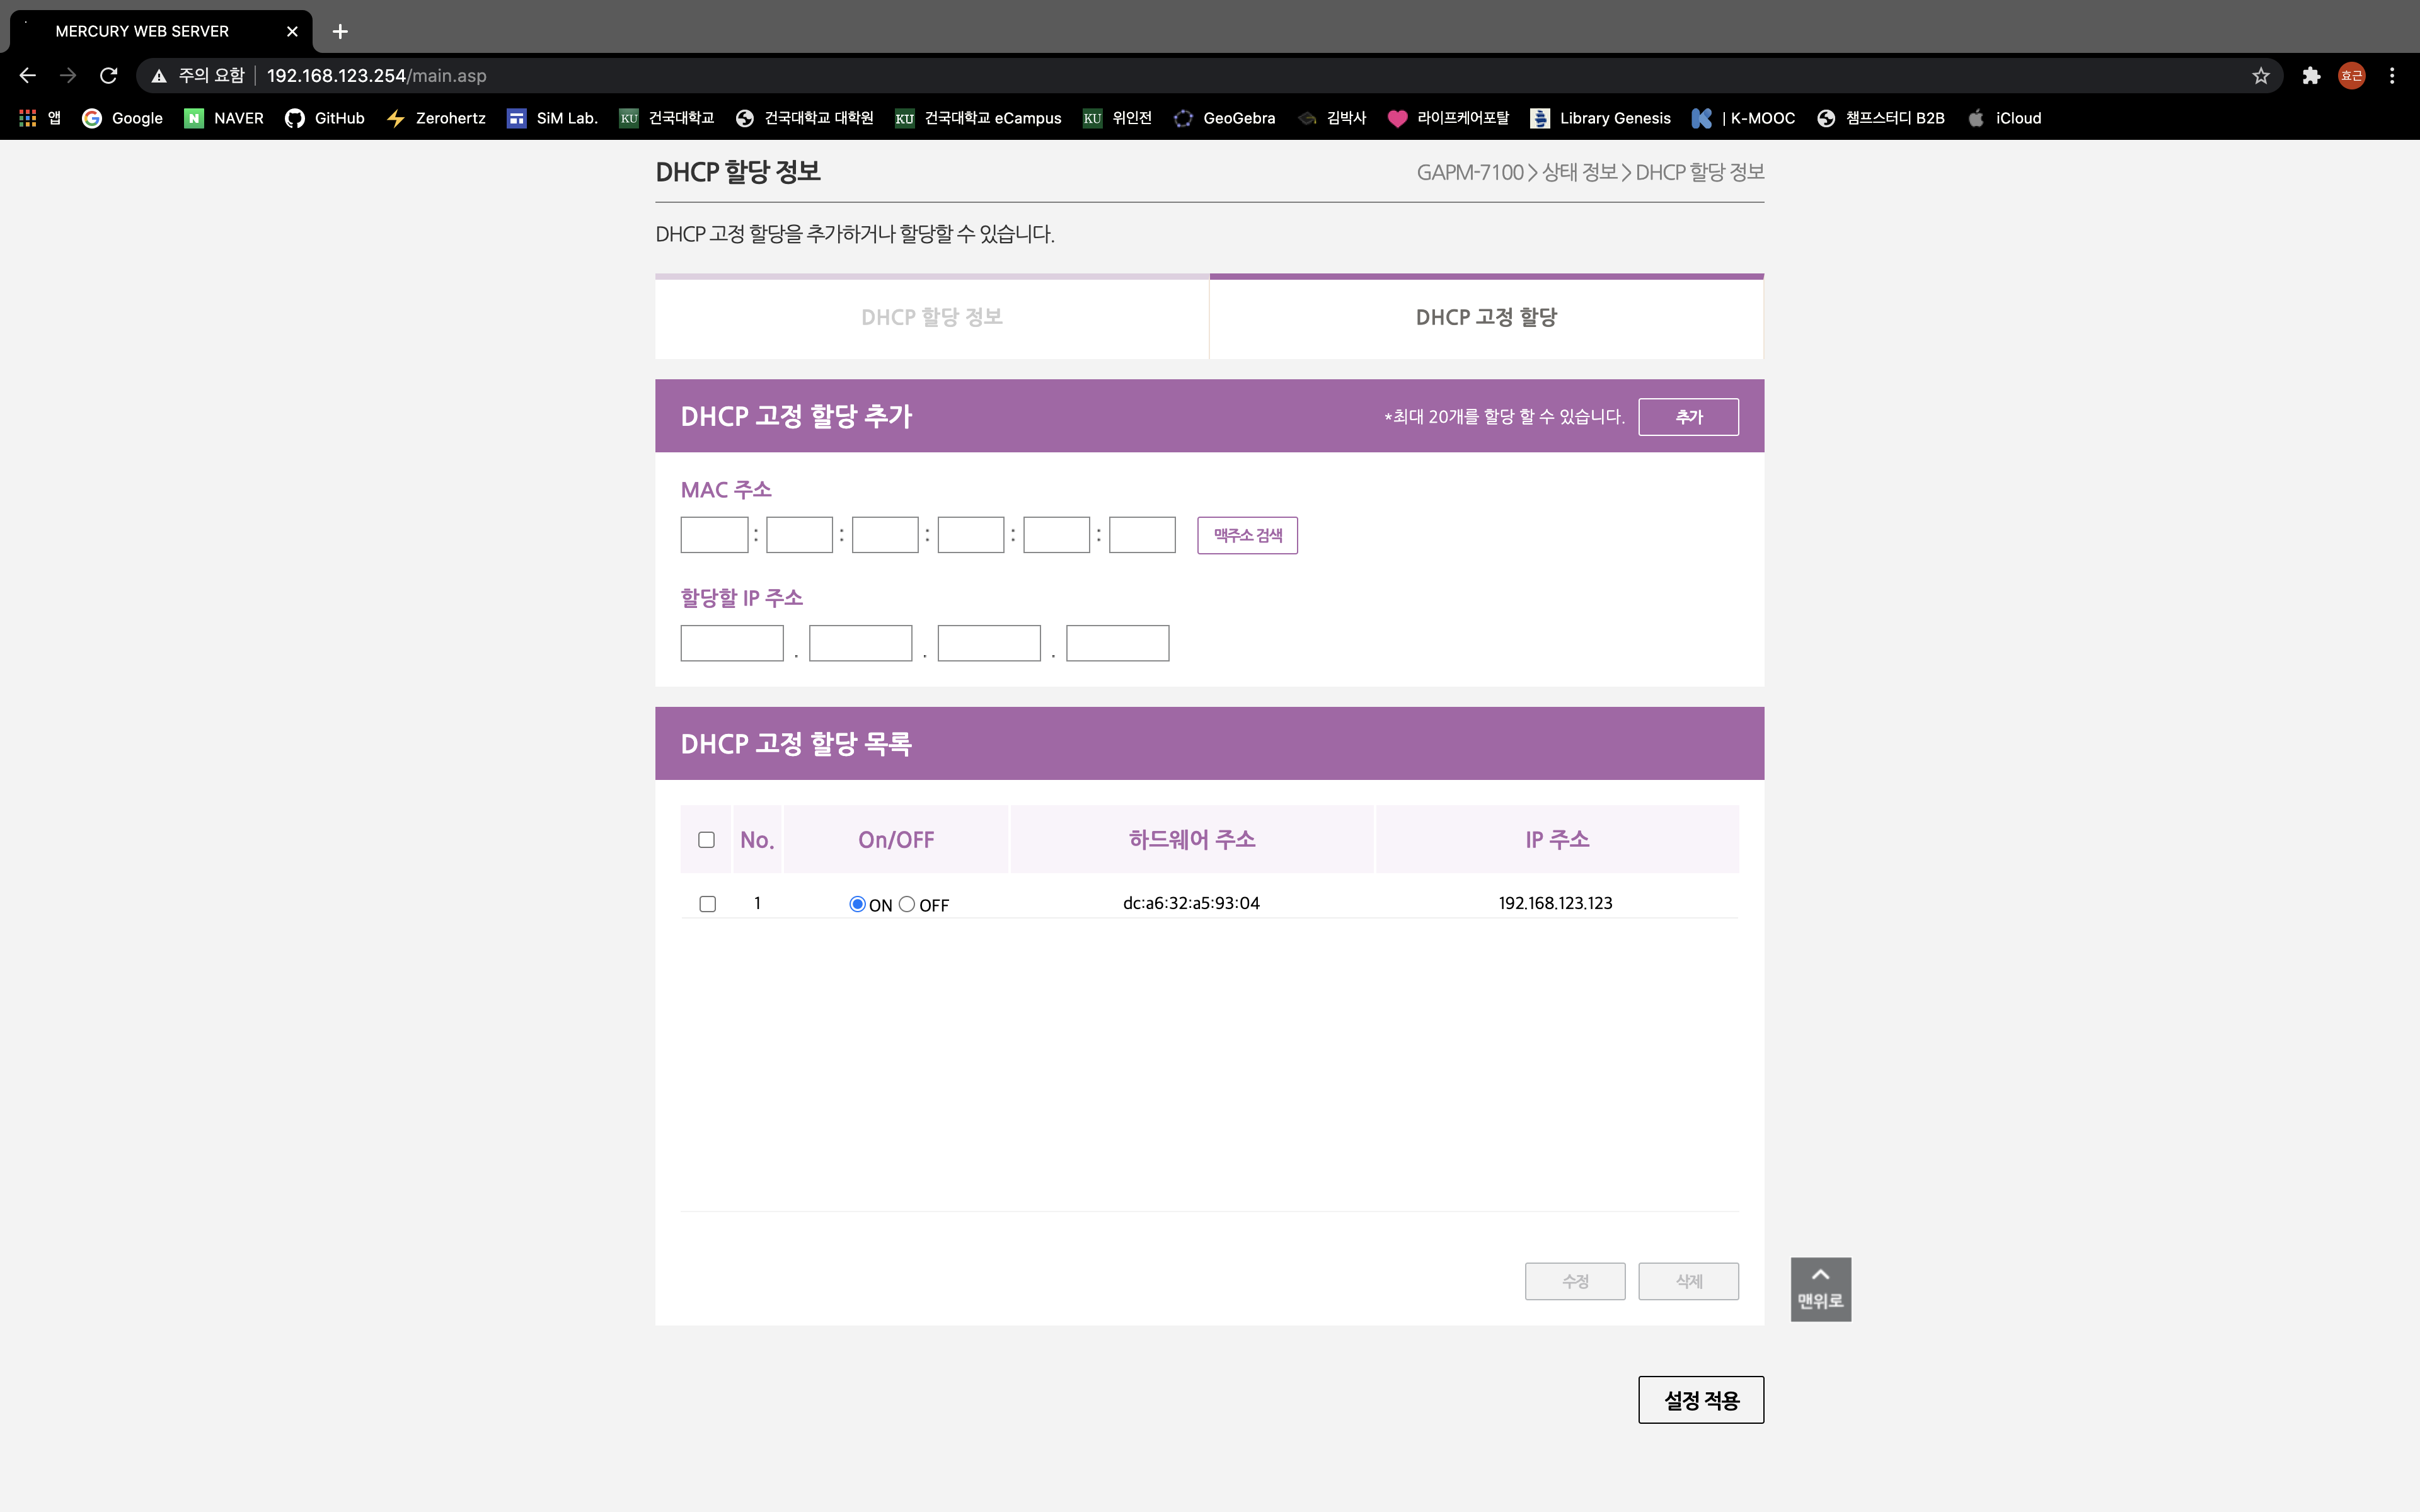This screenshot has width=2420, height=1512.
Task: Go back using the browser back arrow
Action: 27,75
